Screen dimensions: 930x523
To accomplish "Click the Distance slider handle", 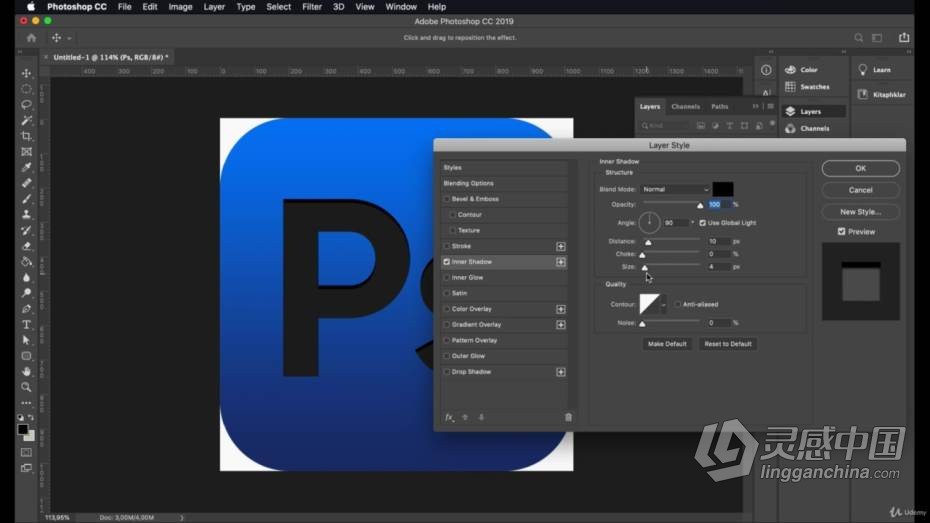I will (648, 243).
